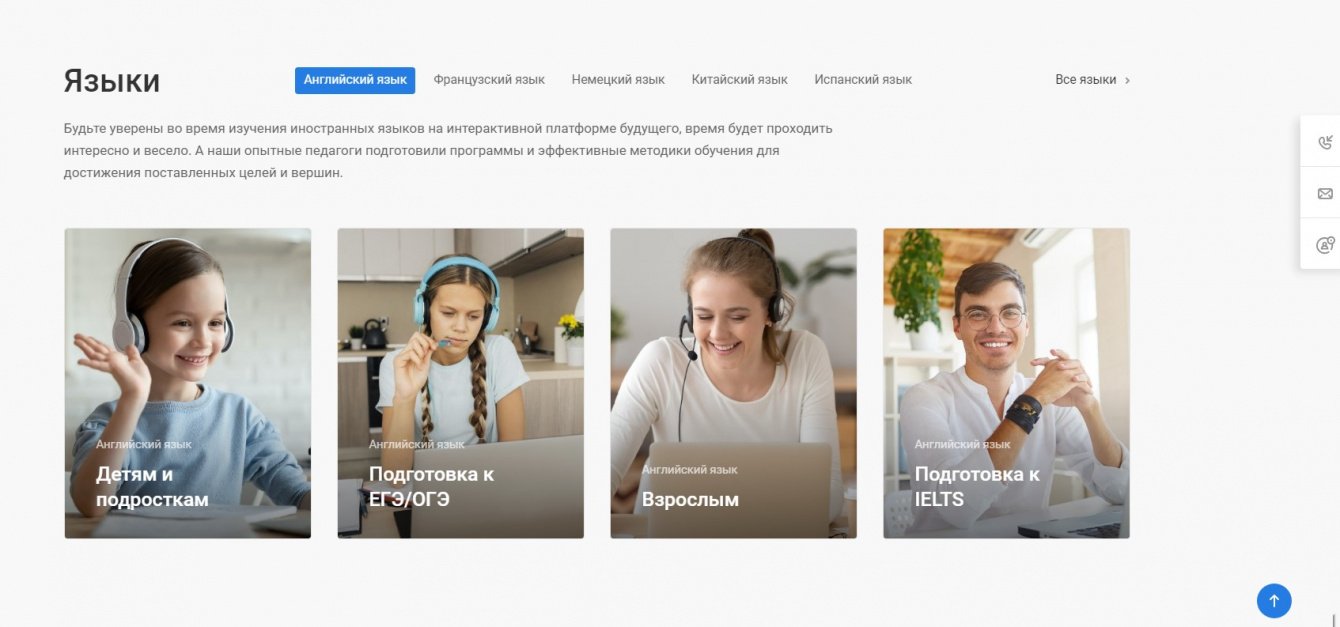The width and height of the screenshot is (1340, 627).
Task: Click the phone callback icon in side panel
Action: [x=1325, y=142]
